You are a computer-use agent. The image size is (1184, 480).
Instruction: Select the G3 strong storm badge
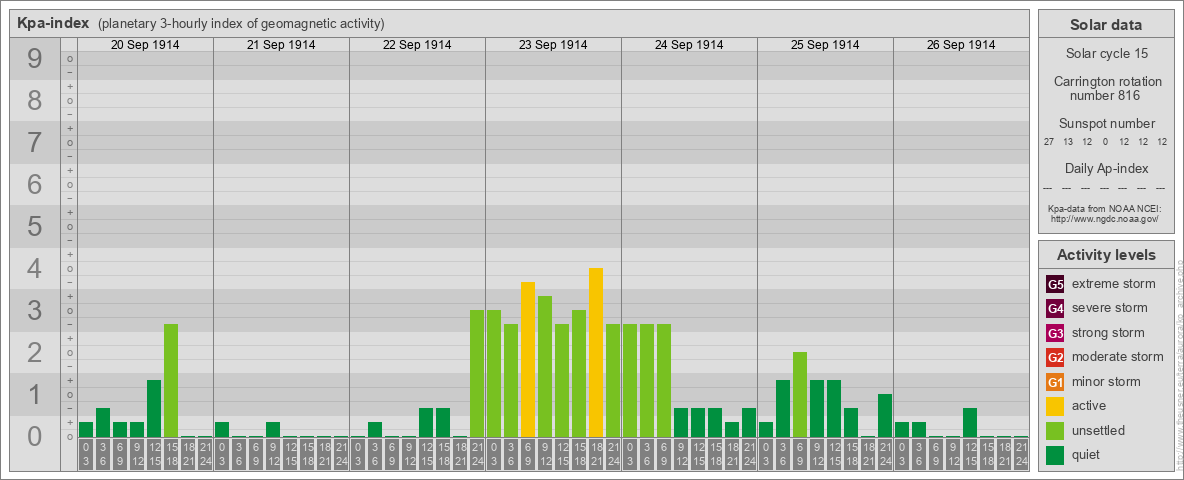[1055, 333]
